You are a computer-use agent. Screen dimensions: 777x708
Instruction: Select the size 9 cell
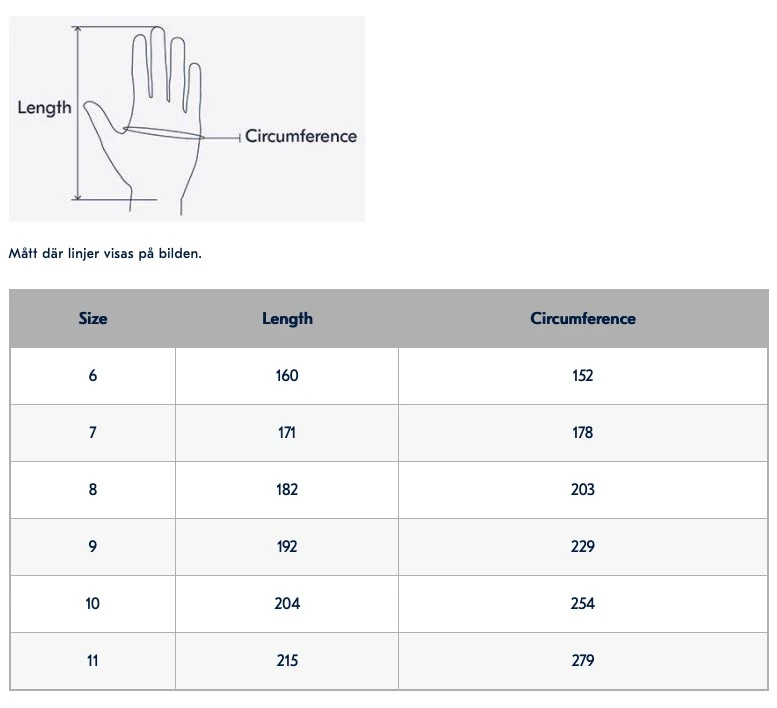pyautogui.click(x=93, y=547)
